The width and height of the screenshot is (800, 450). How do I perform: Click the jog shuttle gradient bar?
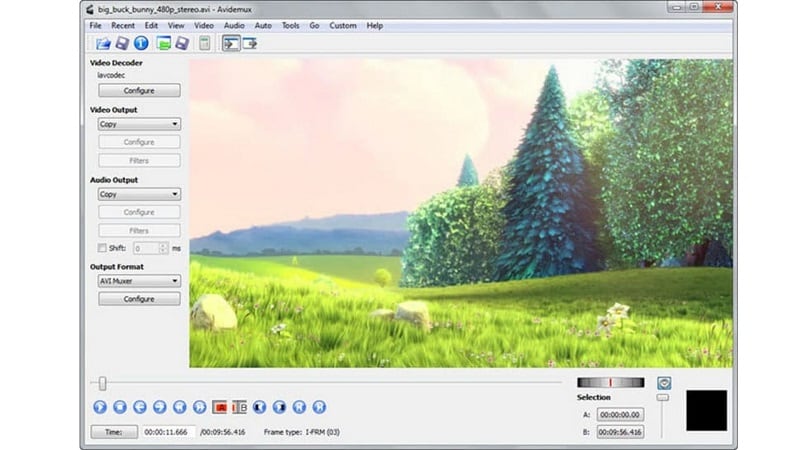(x=610, y=383)
